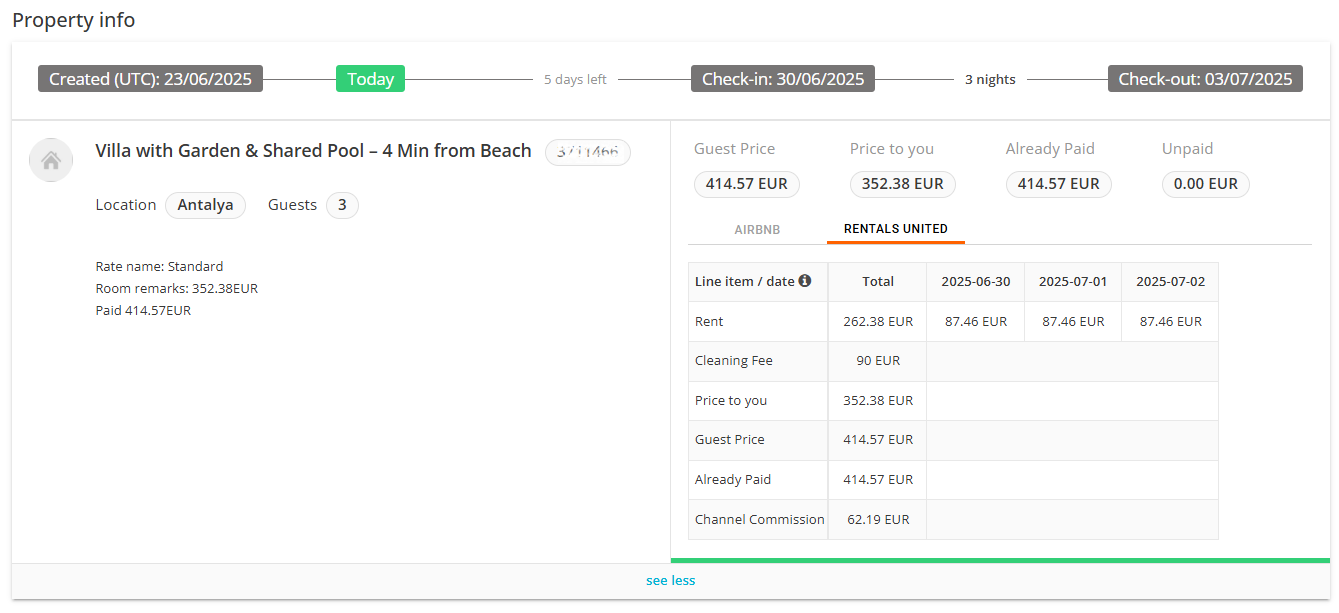Click the Created (UTC) date badge
The image size is (1339, 613).
pyautogui.click(x=150, y=79)
